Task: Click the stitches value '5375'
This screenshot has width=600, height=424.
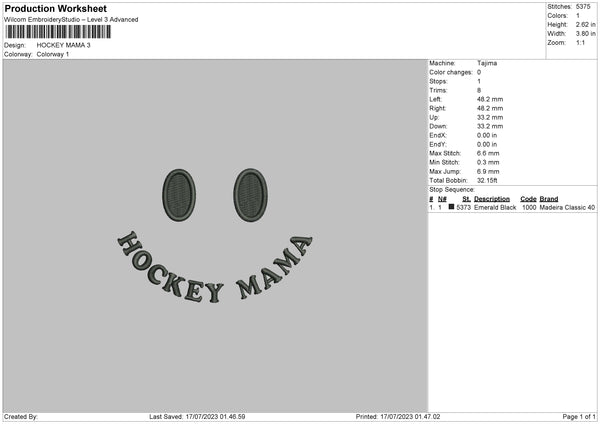Action: (583, 7)
